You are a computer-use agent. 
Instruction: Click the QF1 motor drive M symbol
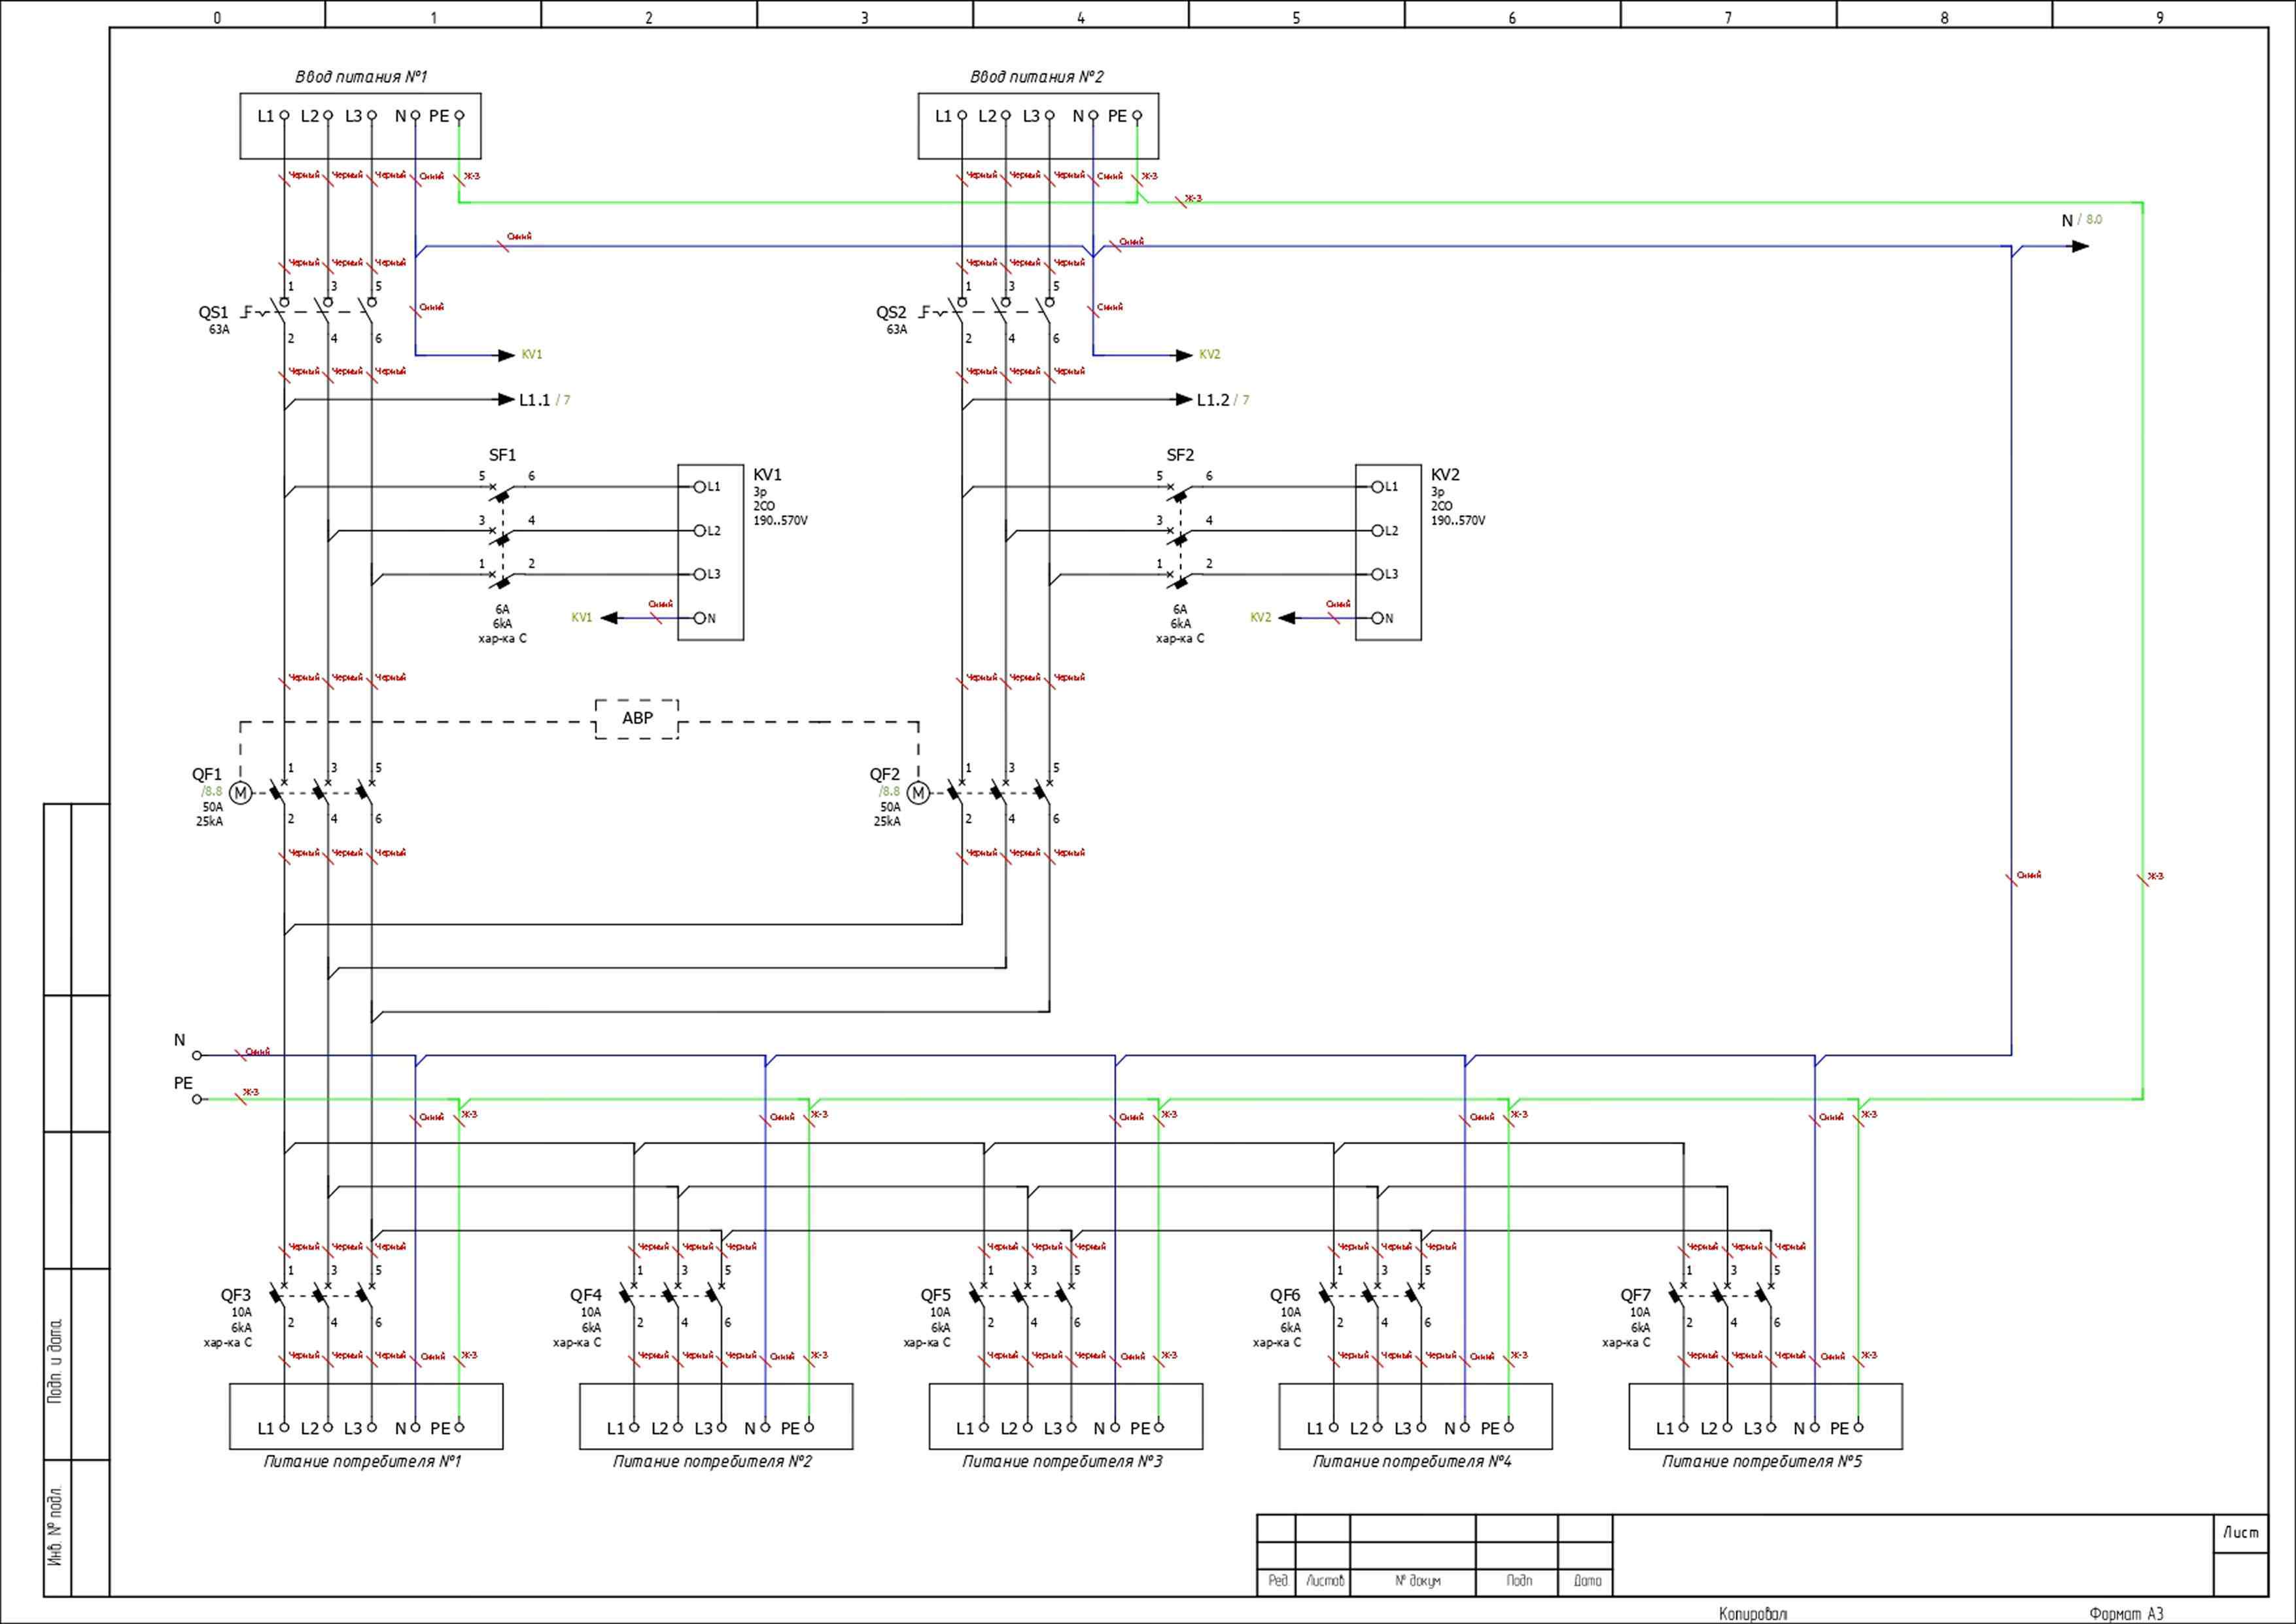click(240, 793)
